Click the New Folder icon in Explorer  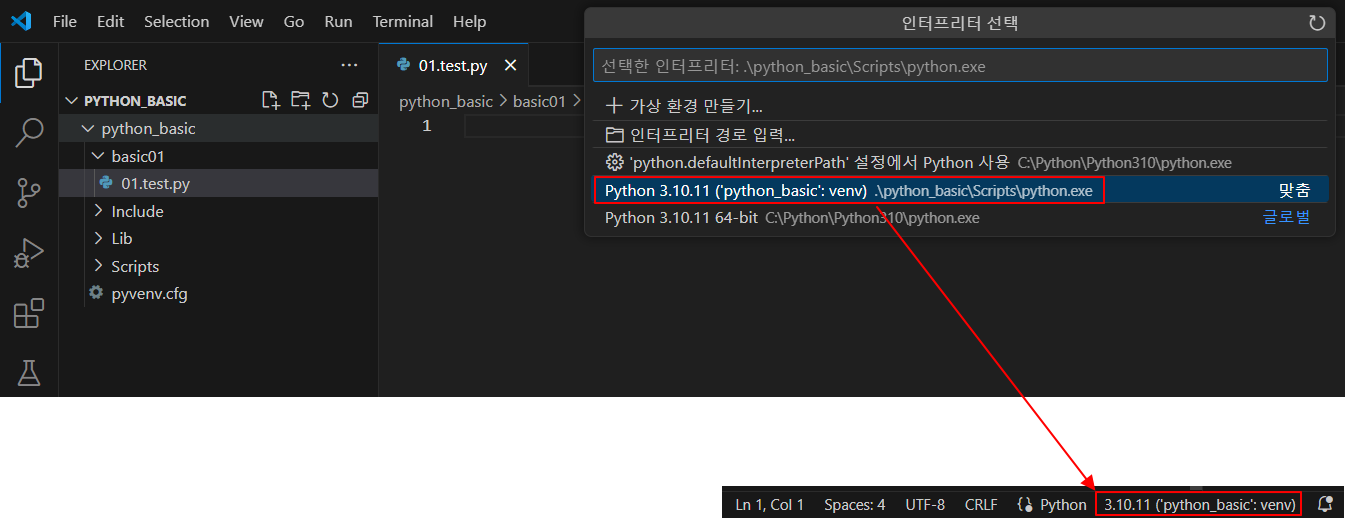[300, 100]
